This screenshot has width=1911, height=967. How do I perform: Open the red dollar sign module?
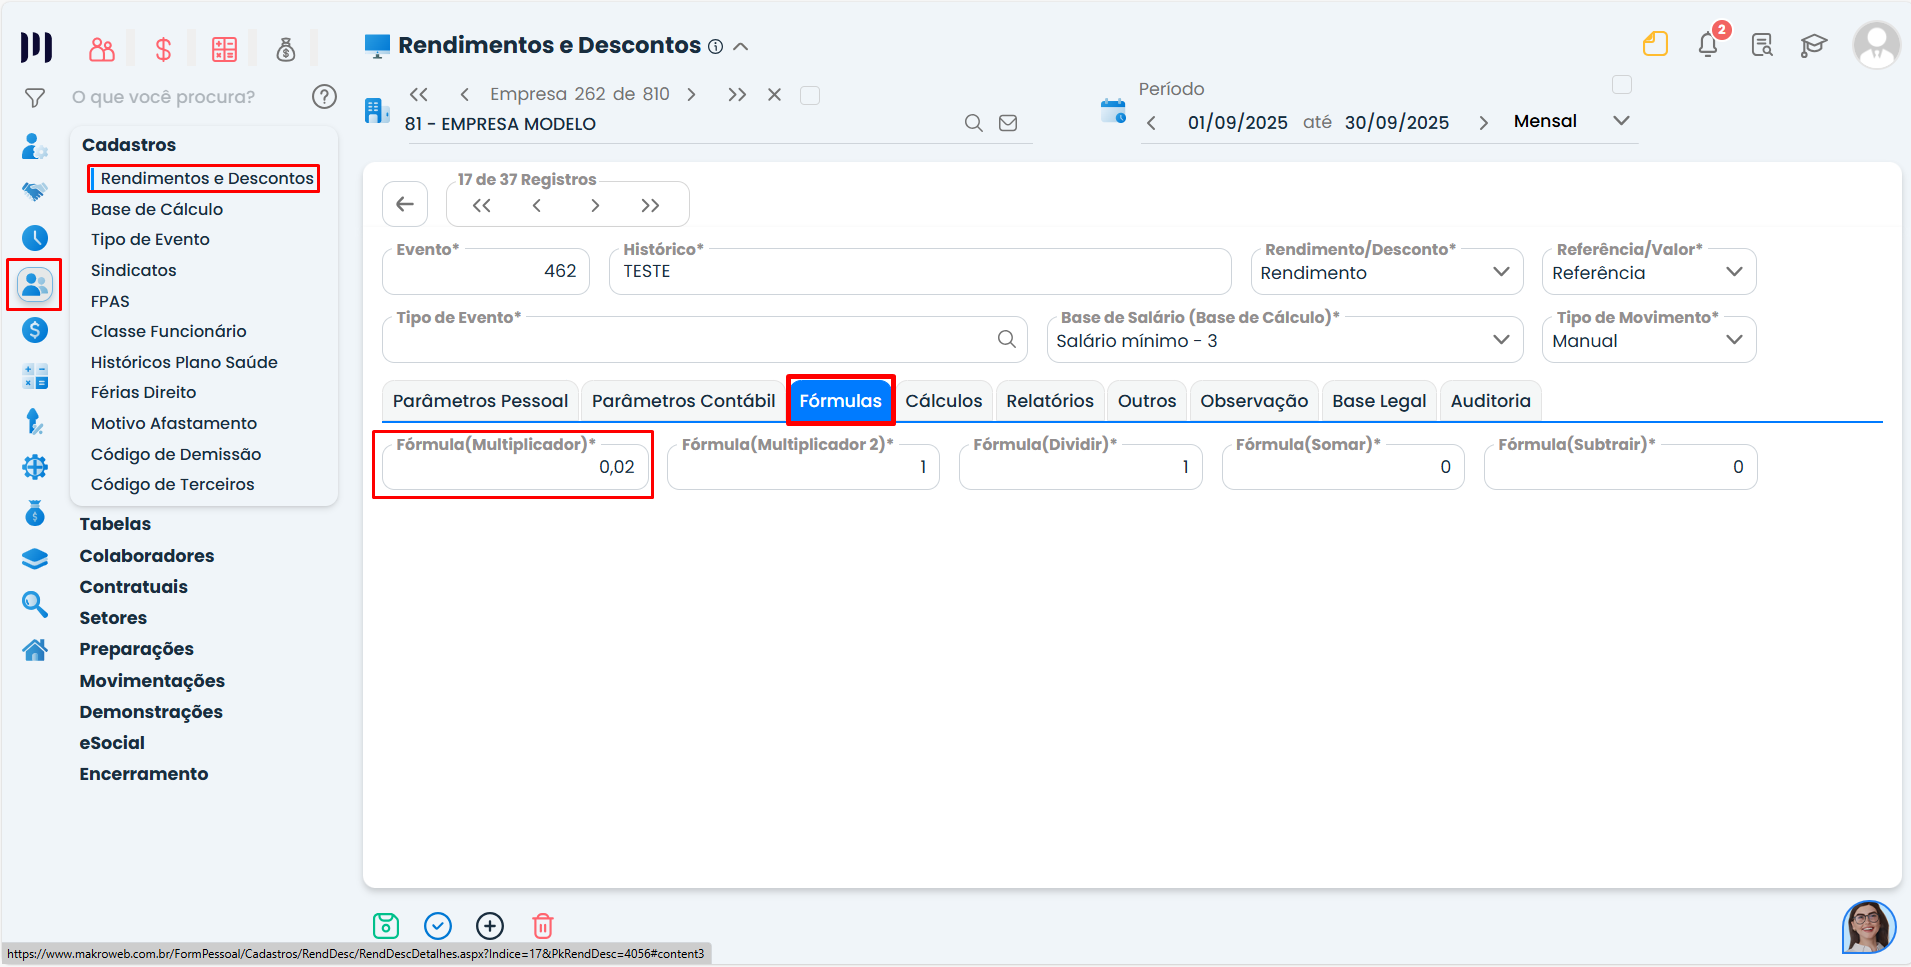[x=163, y=49]
